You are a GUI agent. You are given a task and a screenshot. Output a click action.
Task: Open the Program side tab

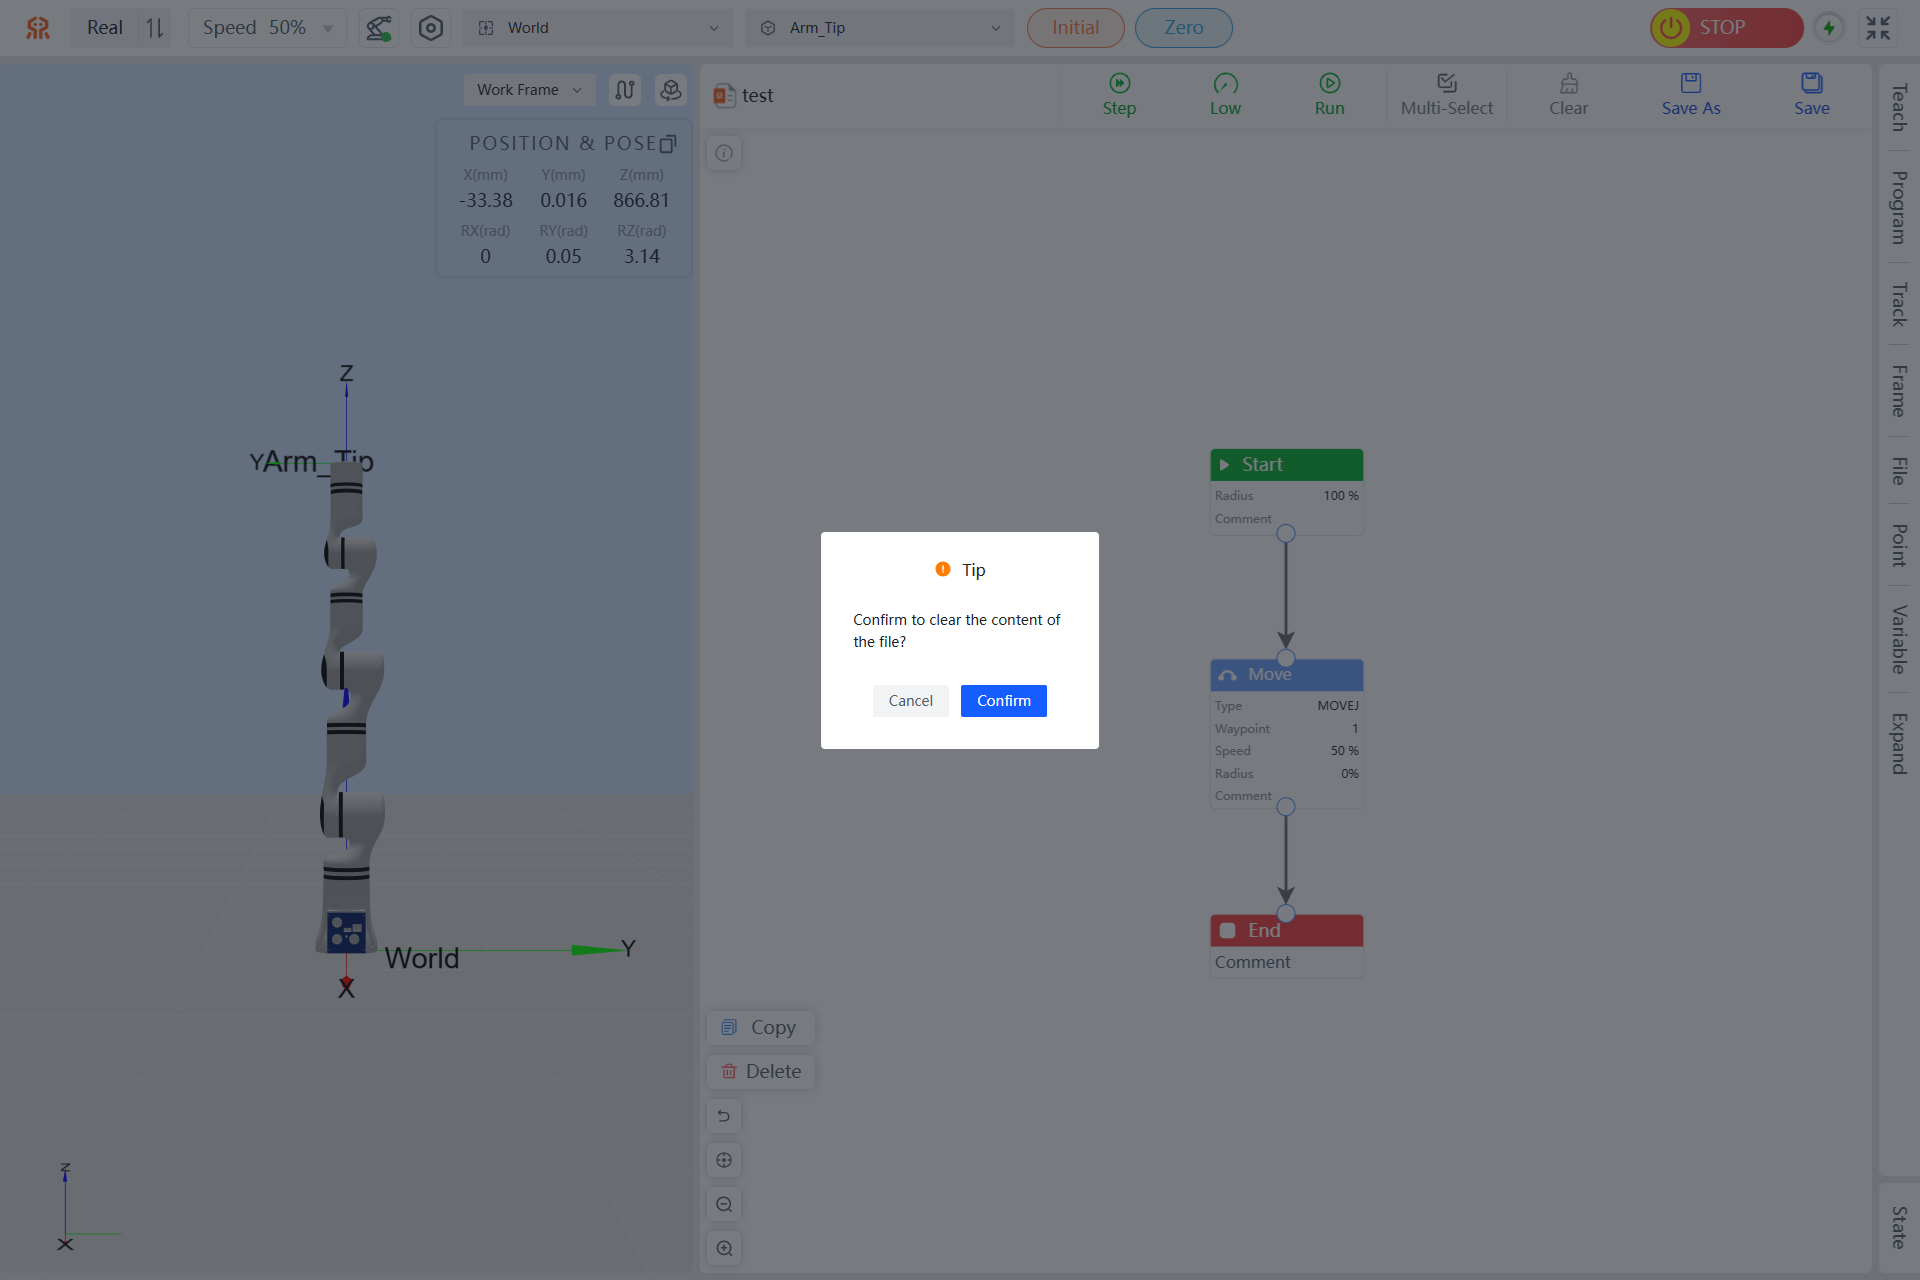[x=1898, y=208]
